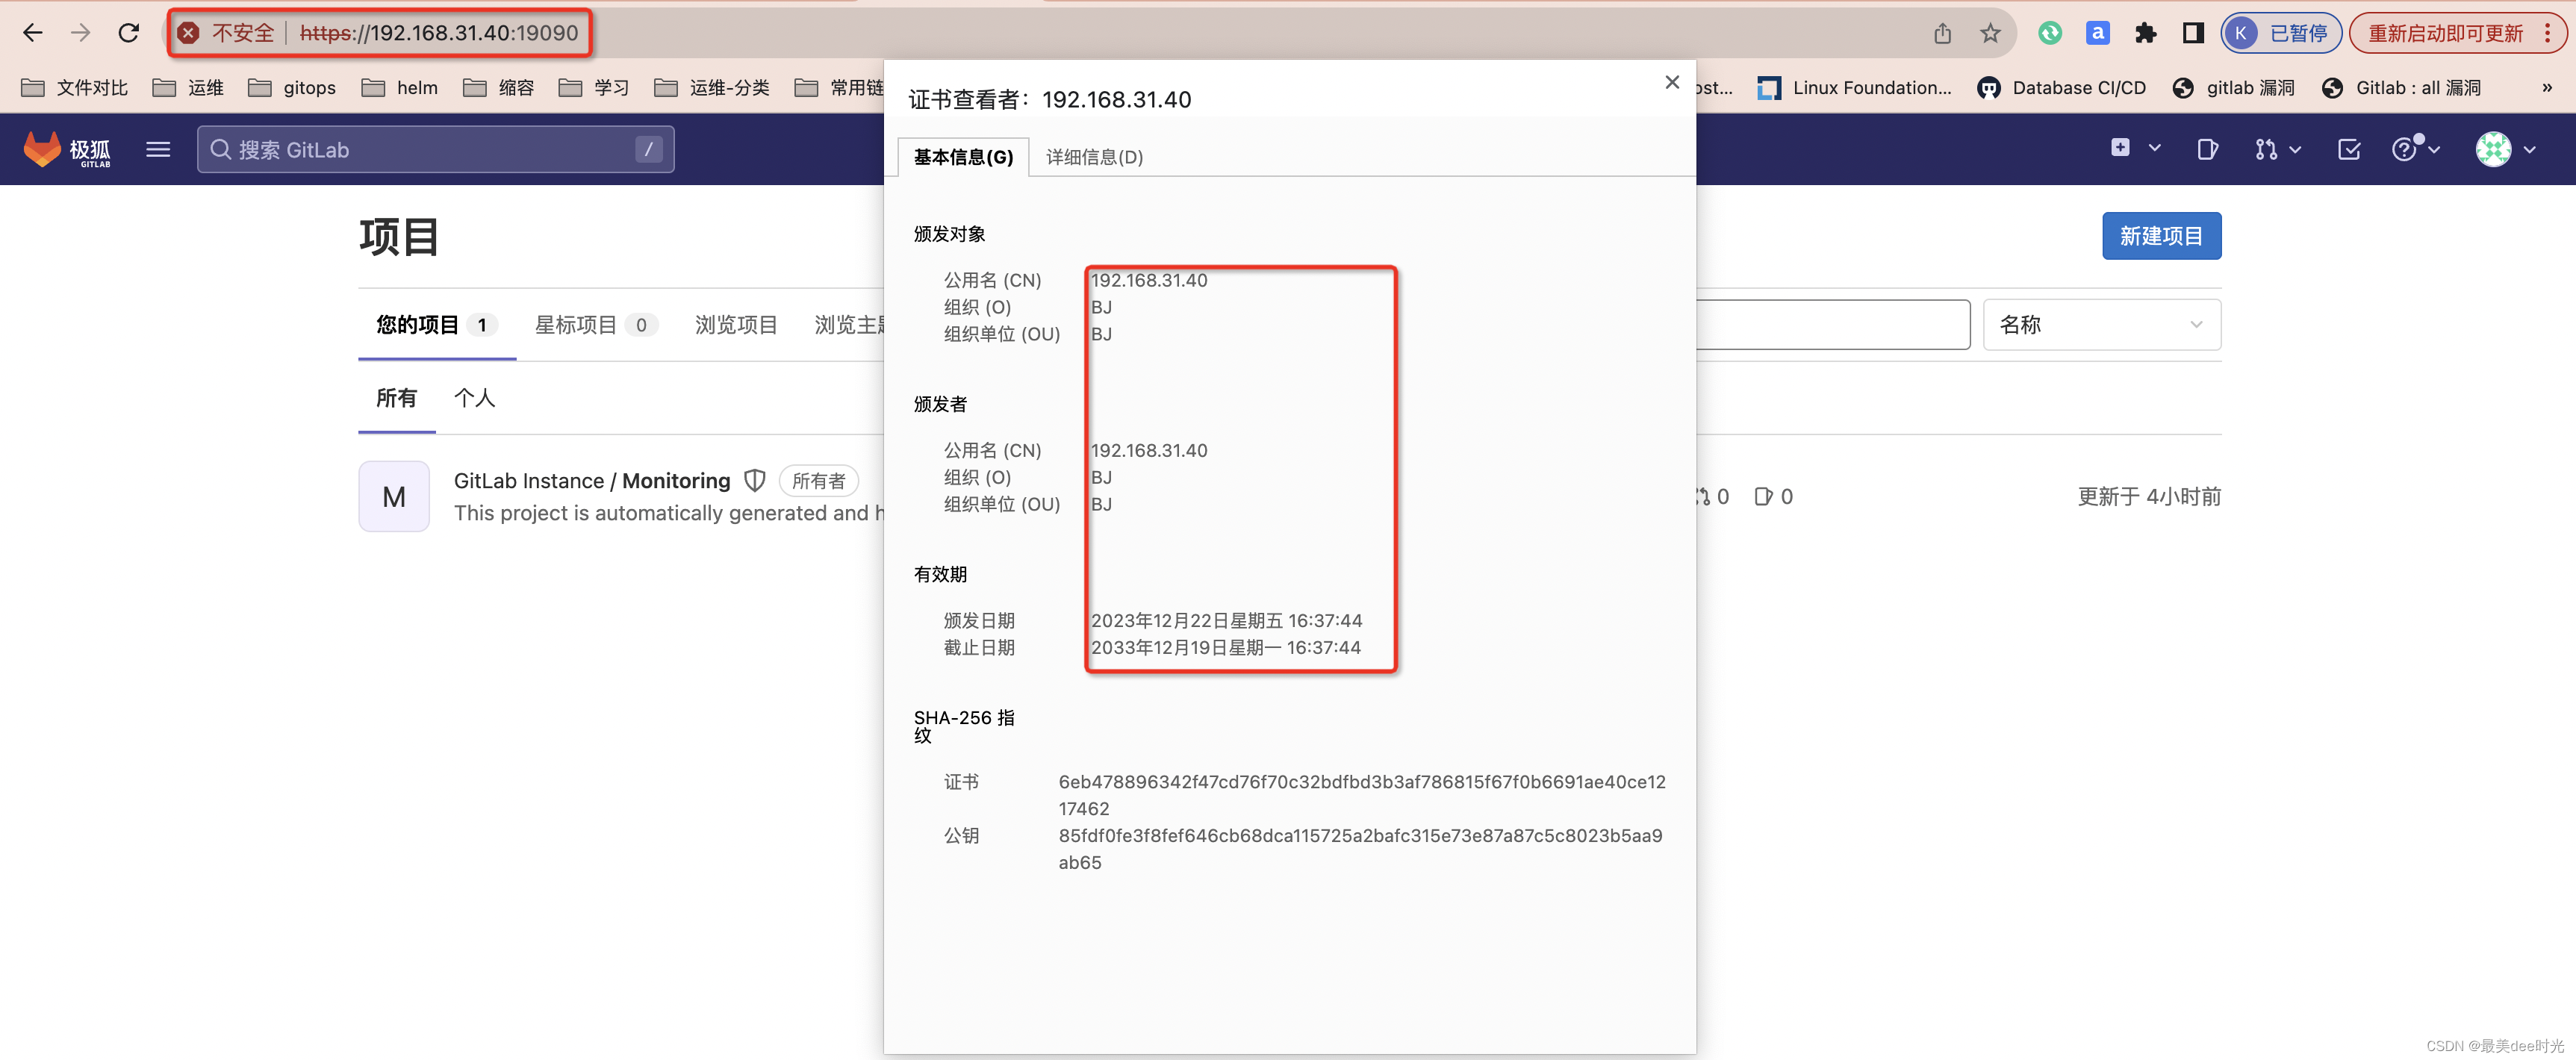Click the browser forward arrow
The height and width of the screenshot is (1060, 2576).
tap(81, 33)
